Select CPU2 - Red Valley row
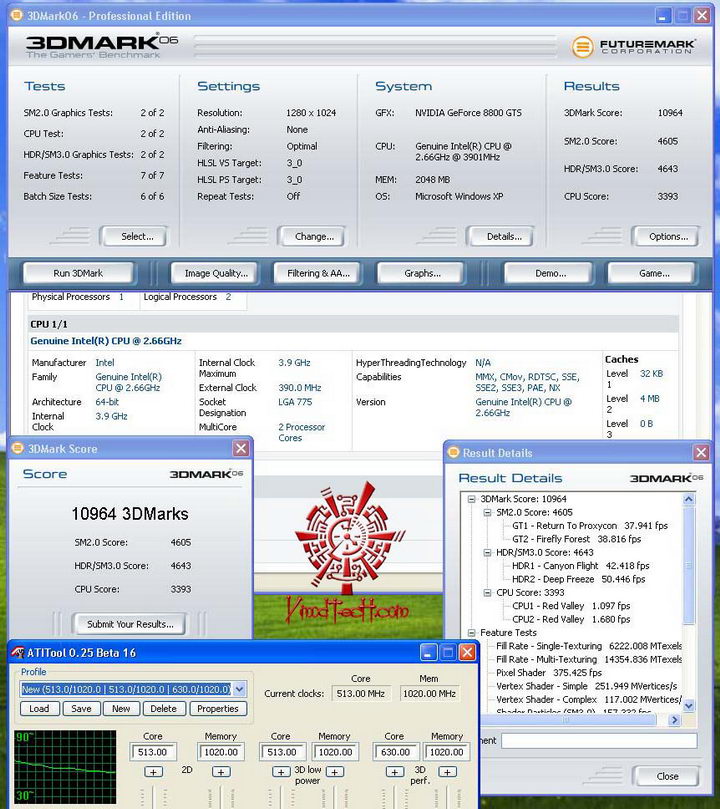 tap(571, 620)
